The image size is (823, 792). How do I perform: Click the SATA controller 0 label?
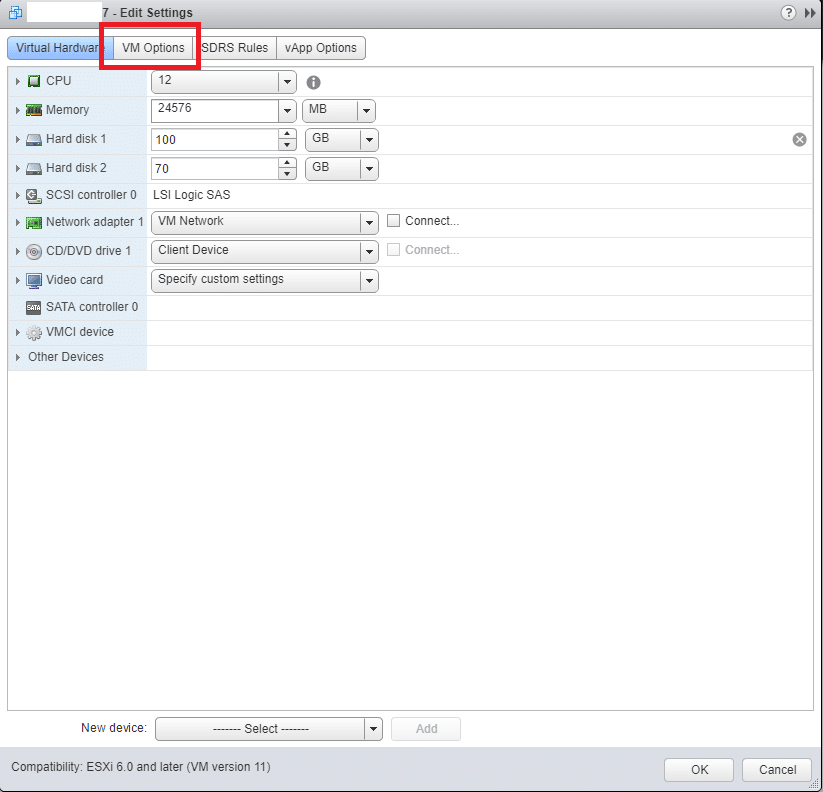(92, 307)
